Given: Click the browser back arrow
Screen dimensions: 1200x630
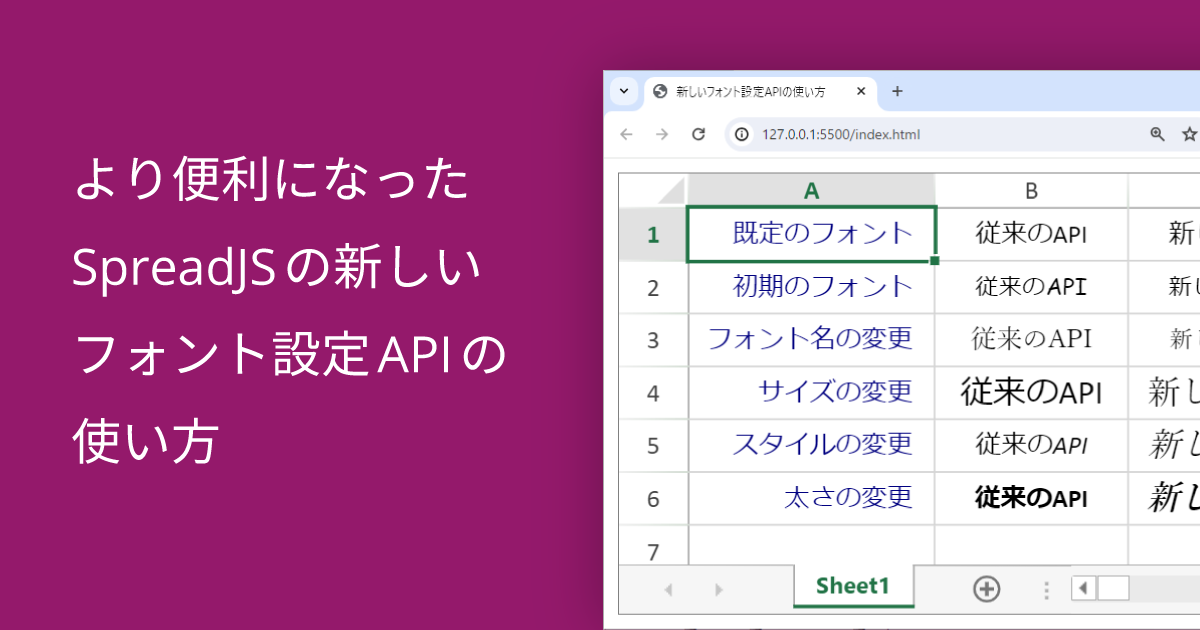Looking at the screenshot, I should click(627, 135).
